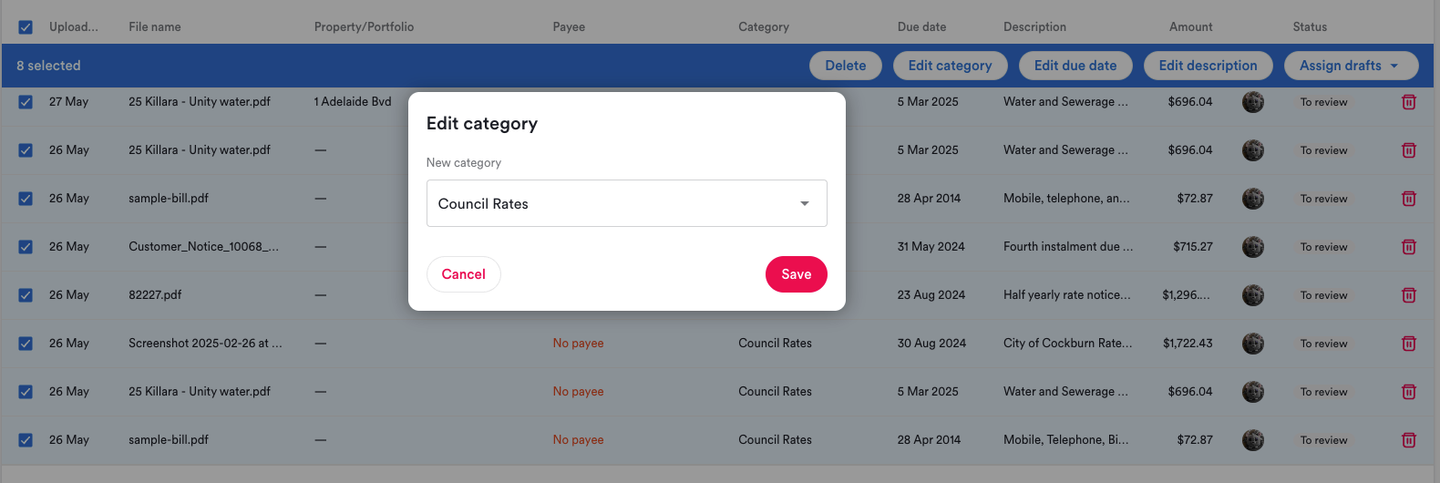Cancel the Edit category dialog
Screen dimensions: 1440x483
463,274
